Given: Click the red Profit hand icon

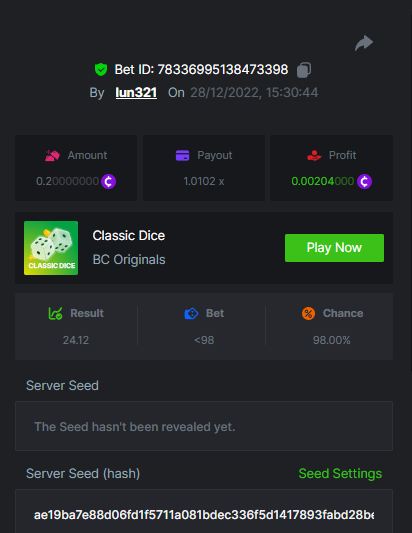Looking at the screenshot, I should (314, 155).
